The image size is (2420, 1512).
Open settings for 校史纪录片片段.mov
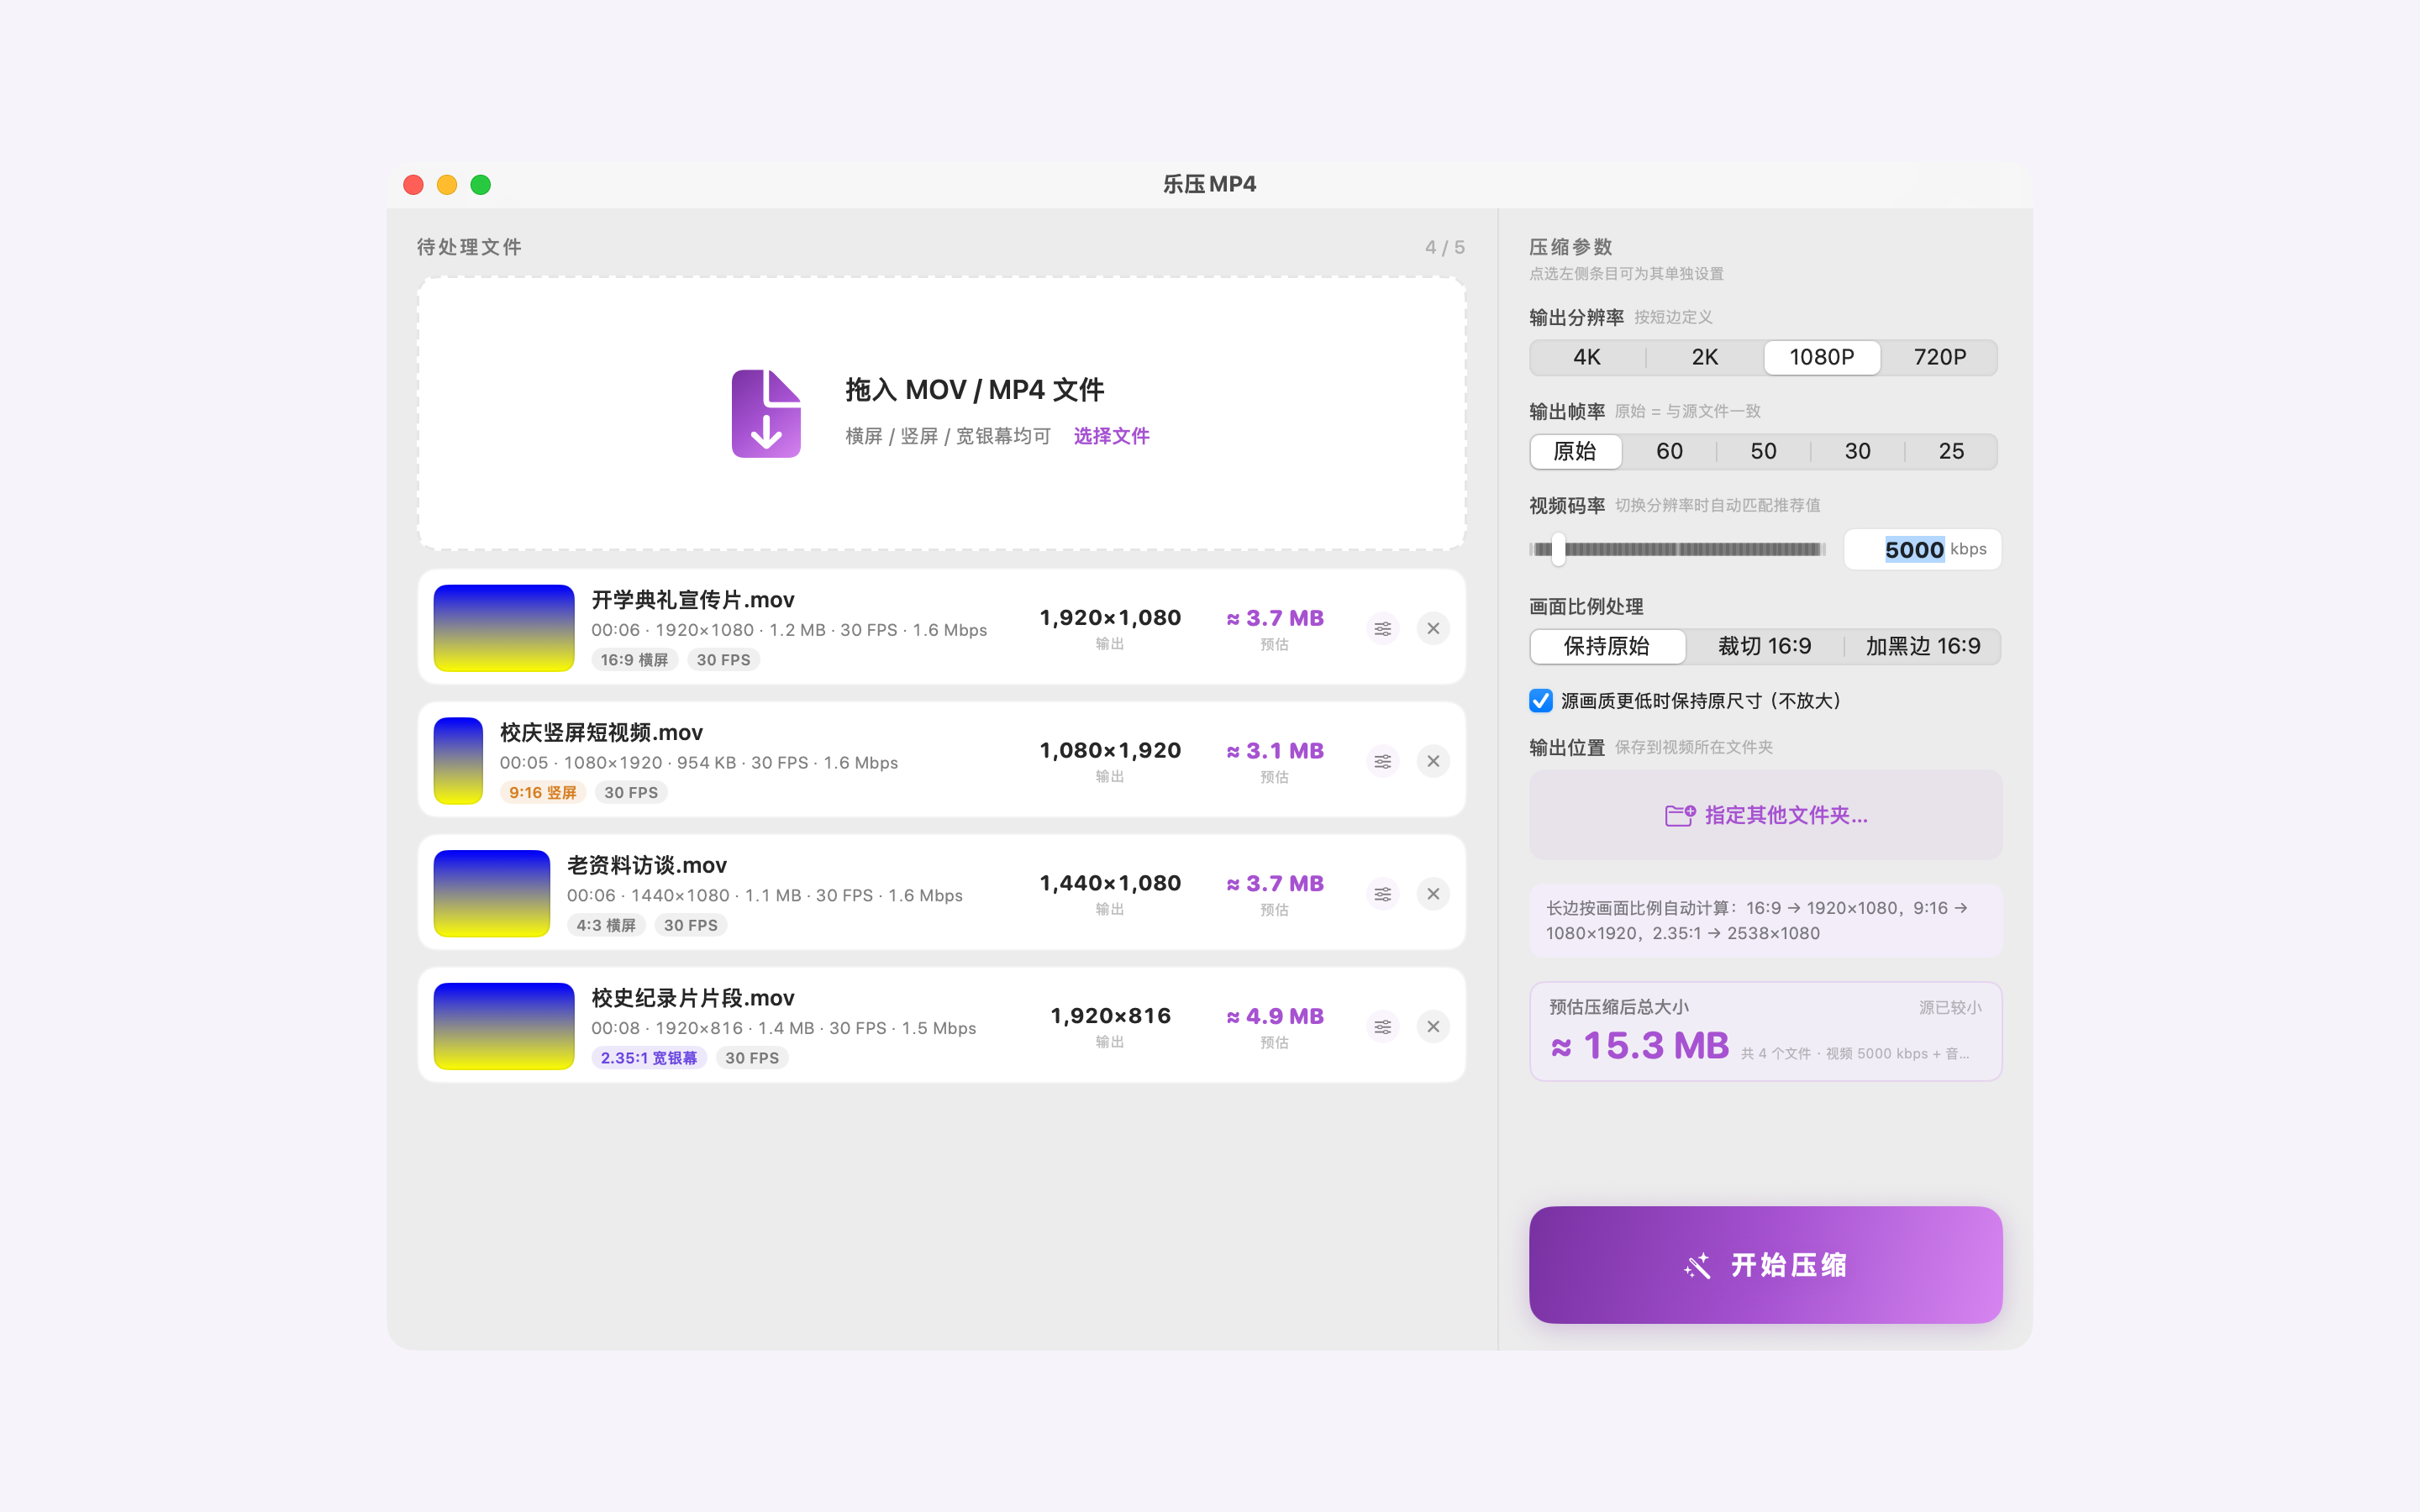(x=1382, y=1027)
